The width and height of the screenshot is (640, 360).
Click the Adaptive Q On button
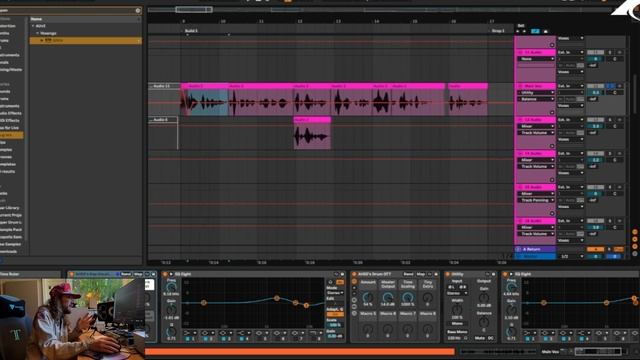335,315
